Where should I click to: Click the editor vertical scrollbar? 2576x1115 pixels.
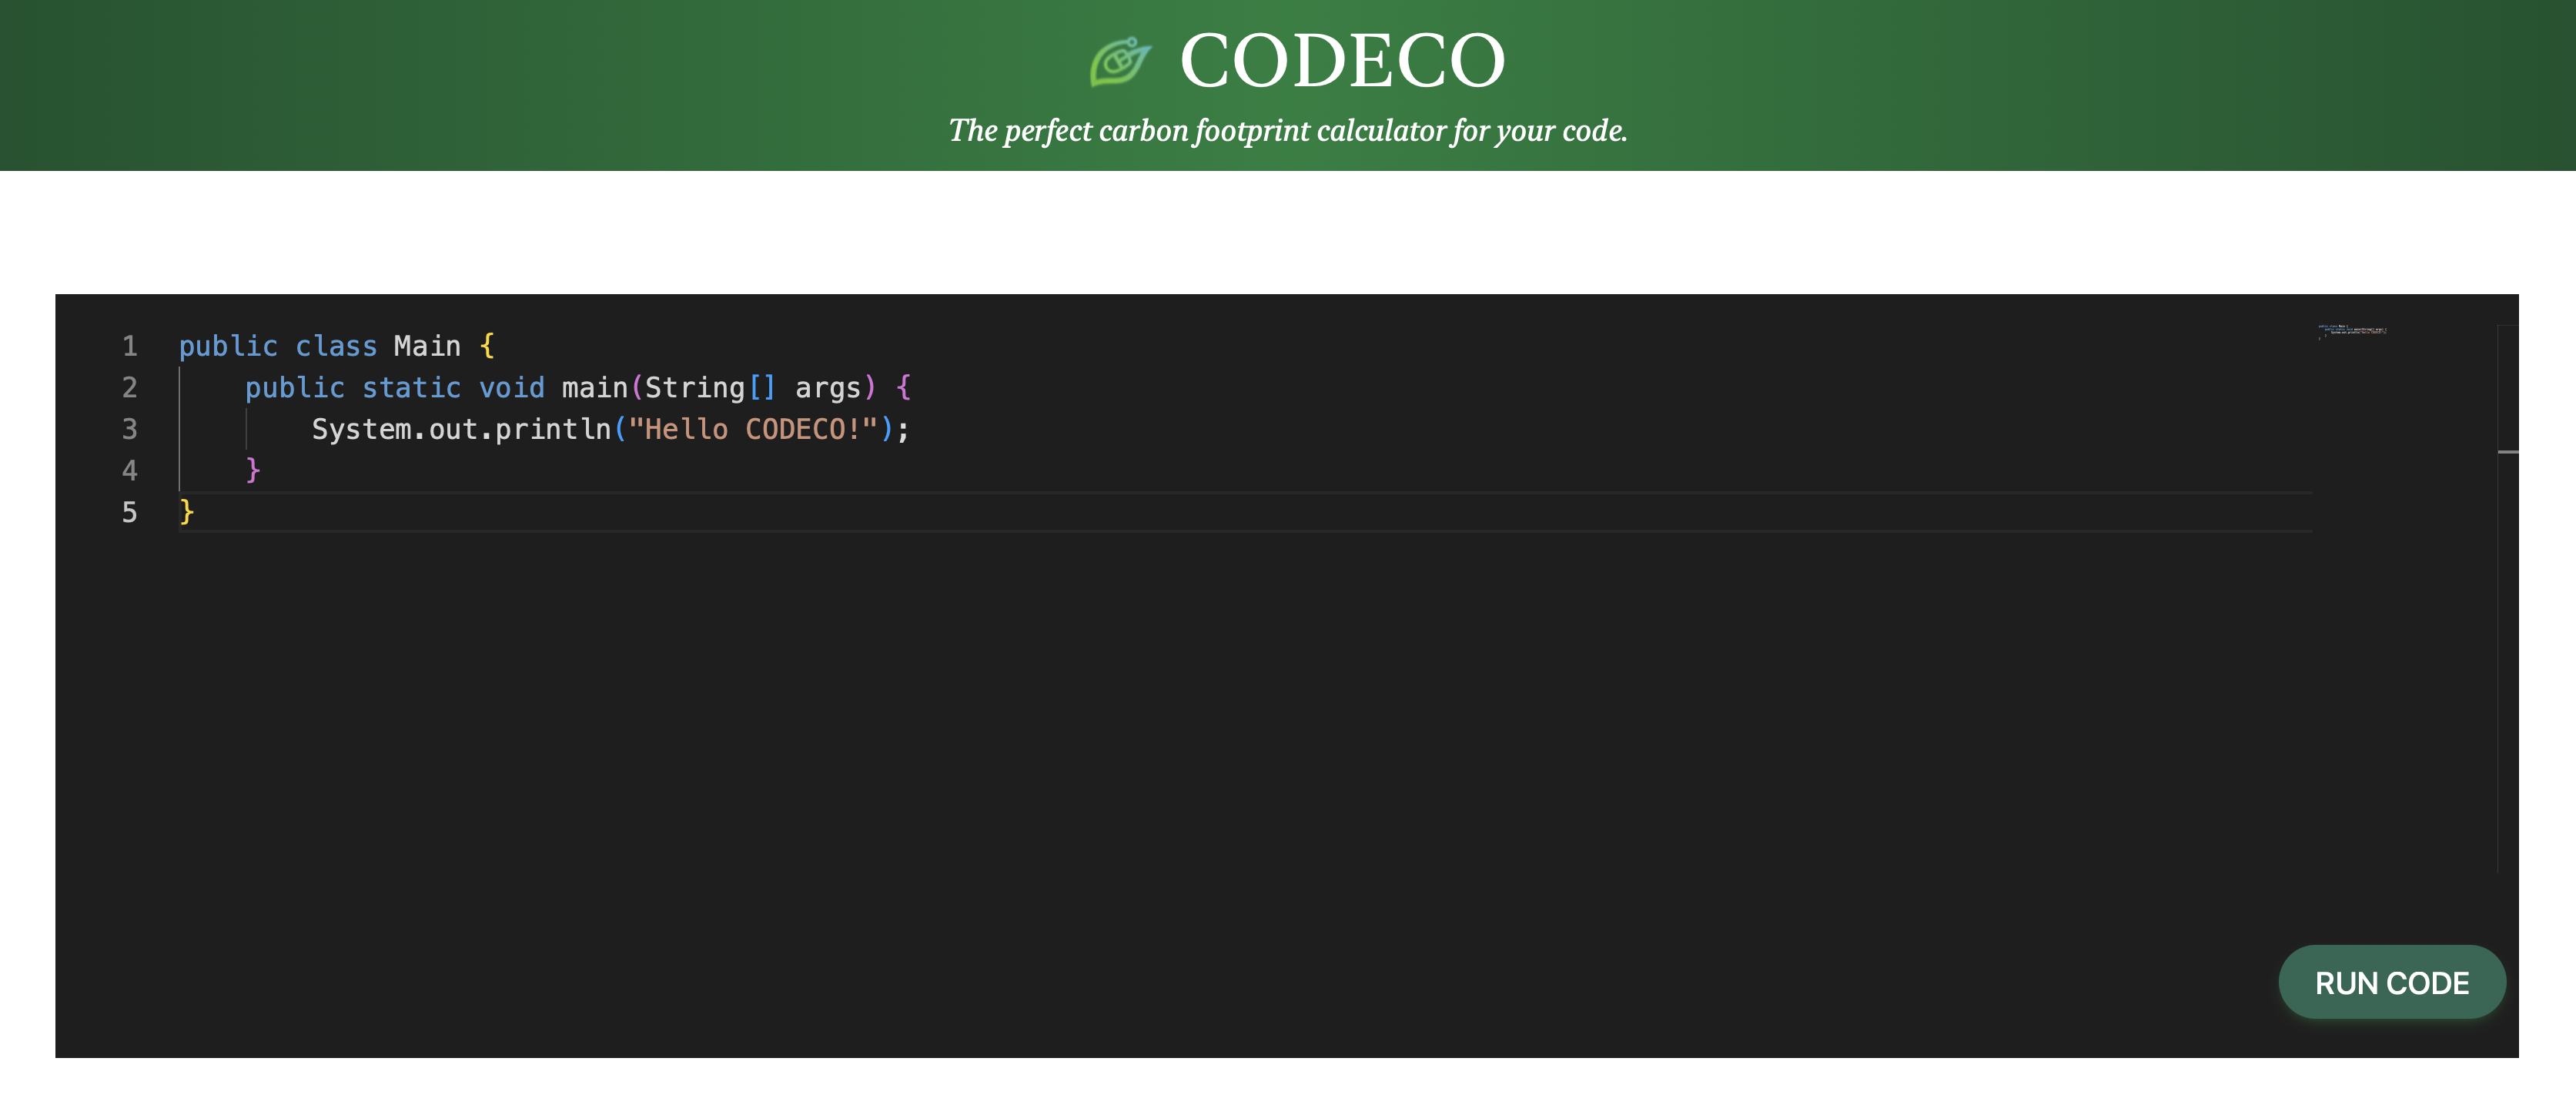[x=2507, y=600]
